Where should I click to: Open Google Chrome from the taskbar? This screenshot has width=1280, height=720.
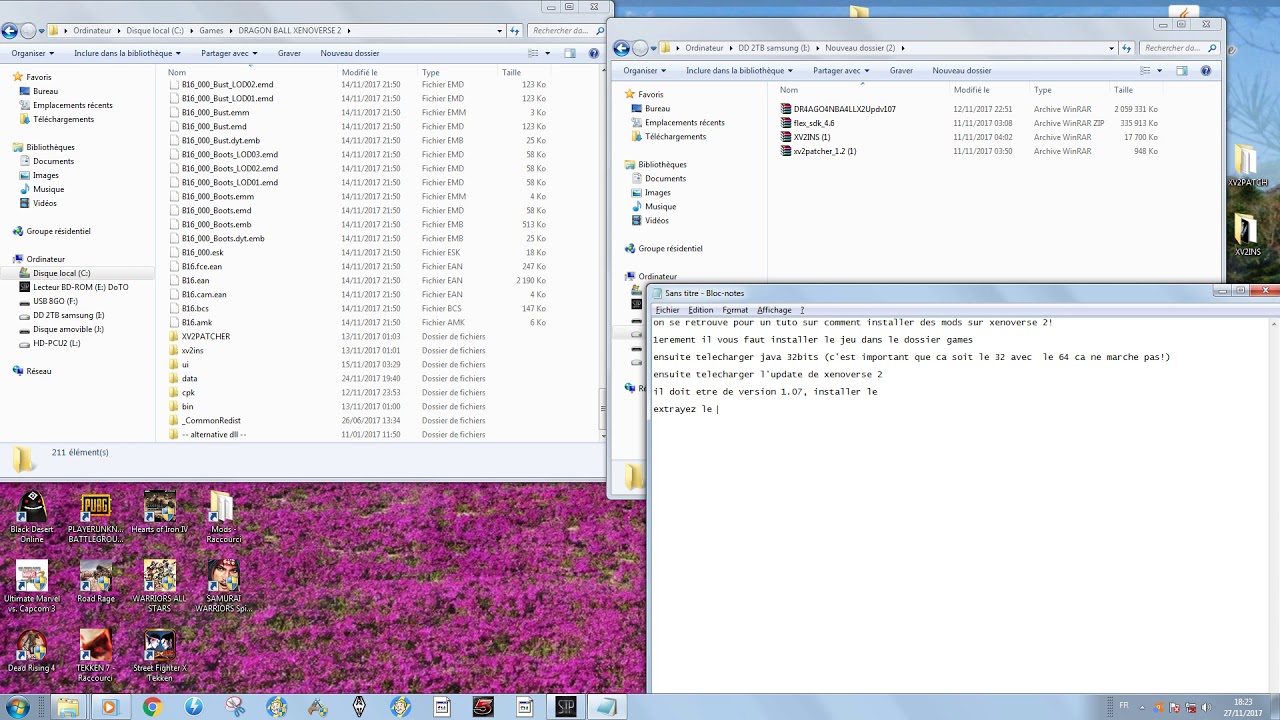(152, 707)
